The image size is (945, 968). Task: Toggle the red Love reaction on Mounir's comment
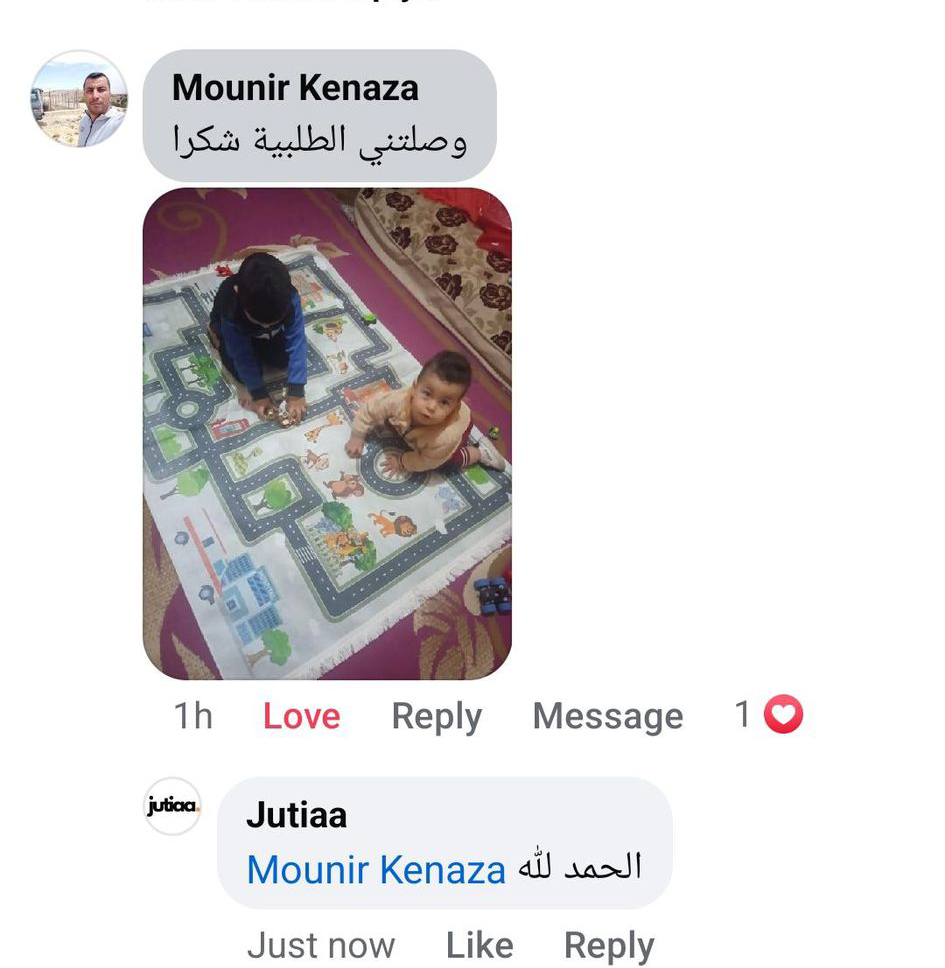(302, 716)
